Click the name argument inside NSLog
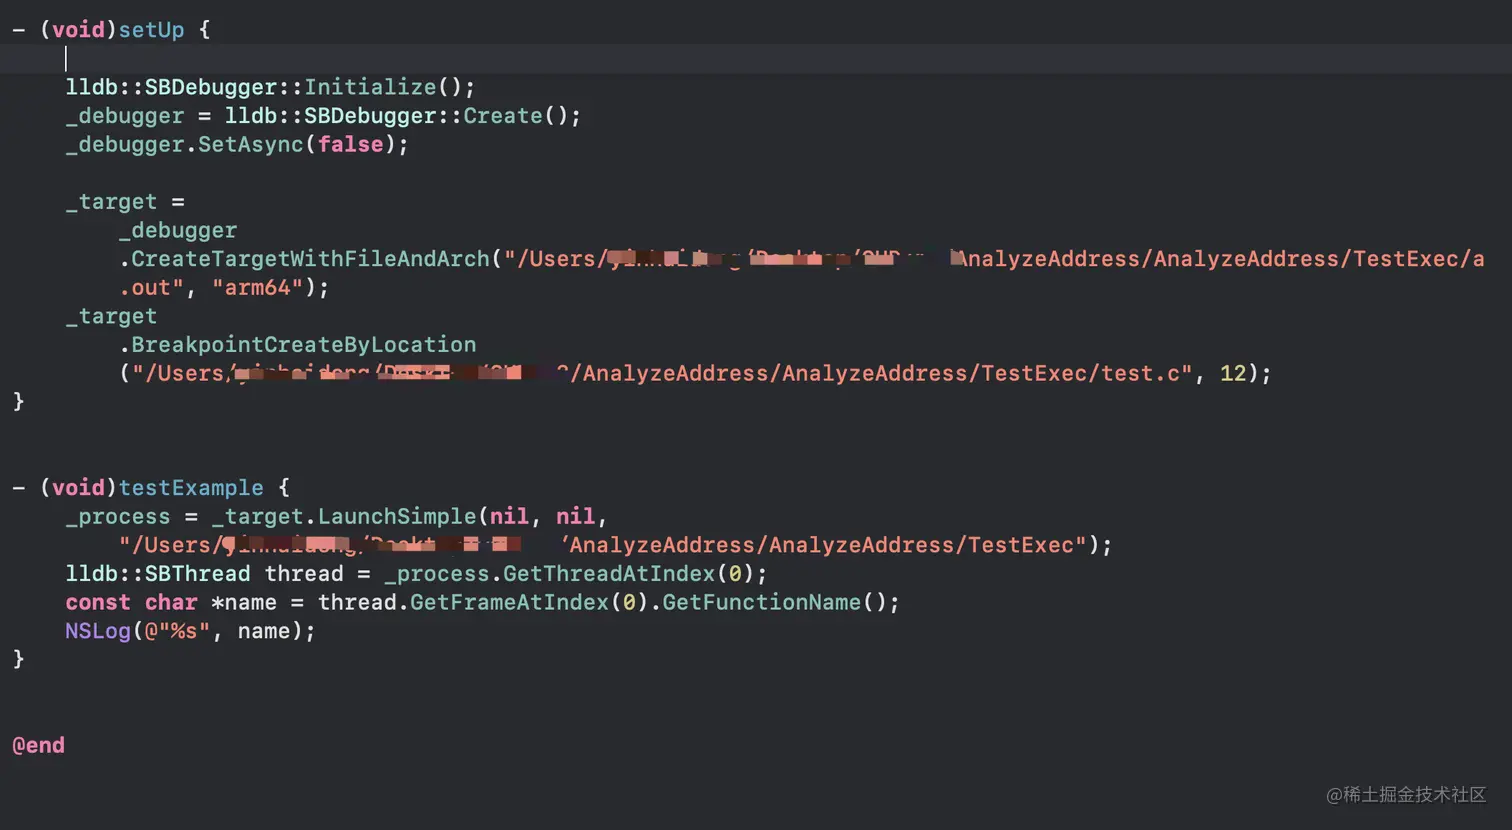The height and width of the screenshot is (830, 1512). click(264, 632)
